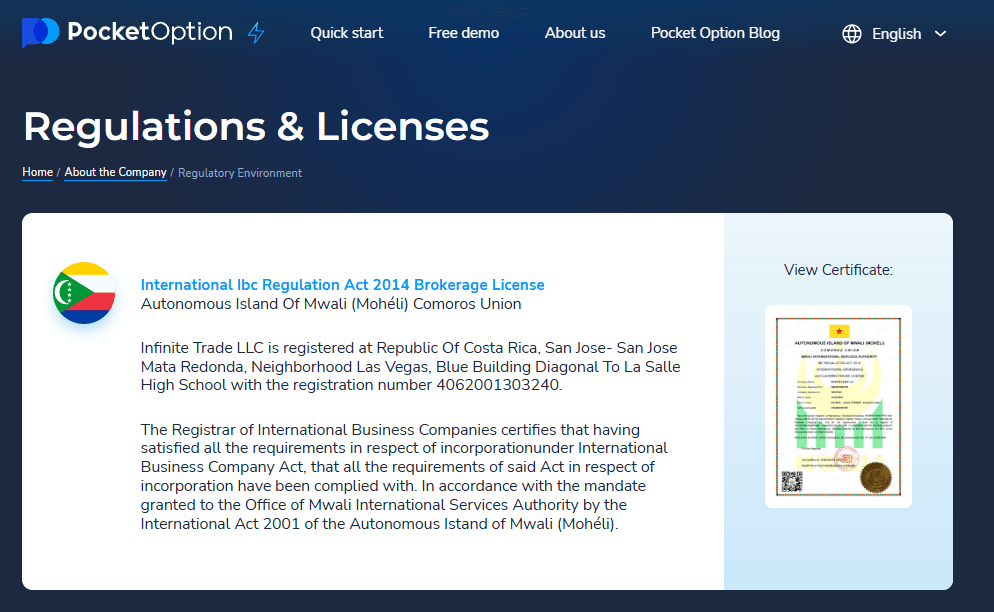
Task: Open the International Ibc Regulation Act license link
Action: pyautogui.click(x=342, y=285)
